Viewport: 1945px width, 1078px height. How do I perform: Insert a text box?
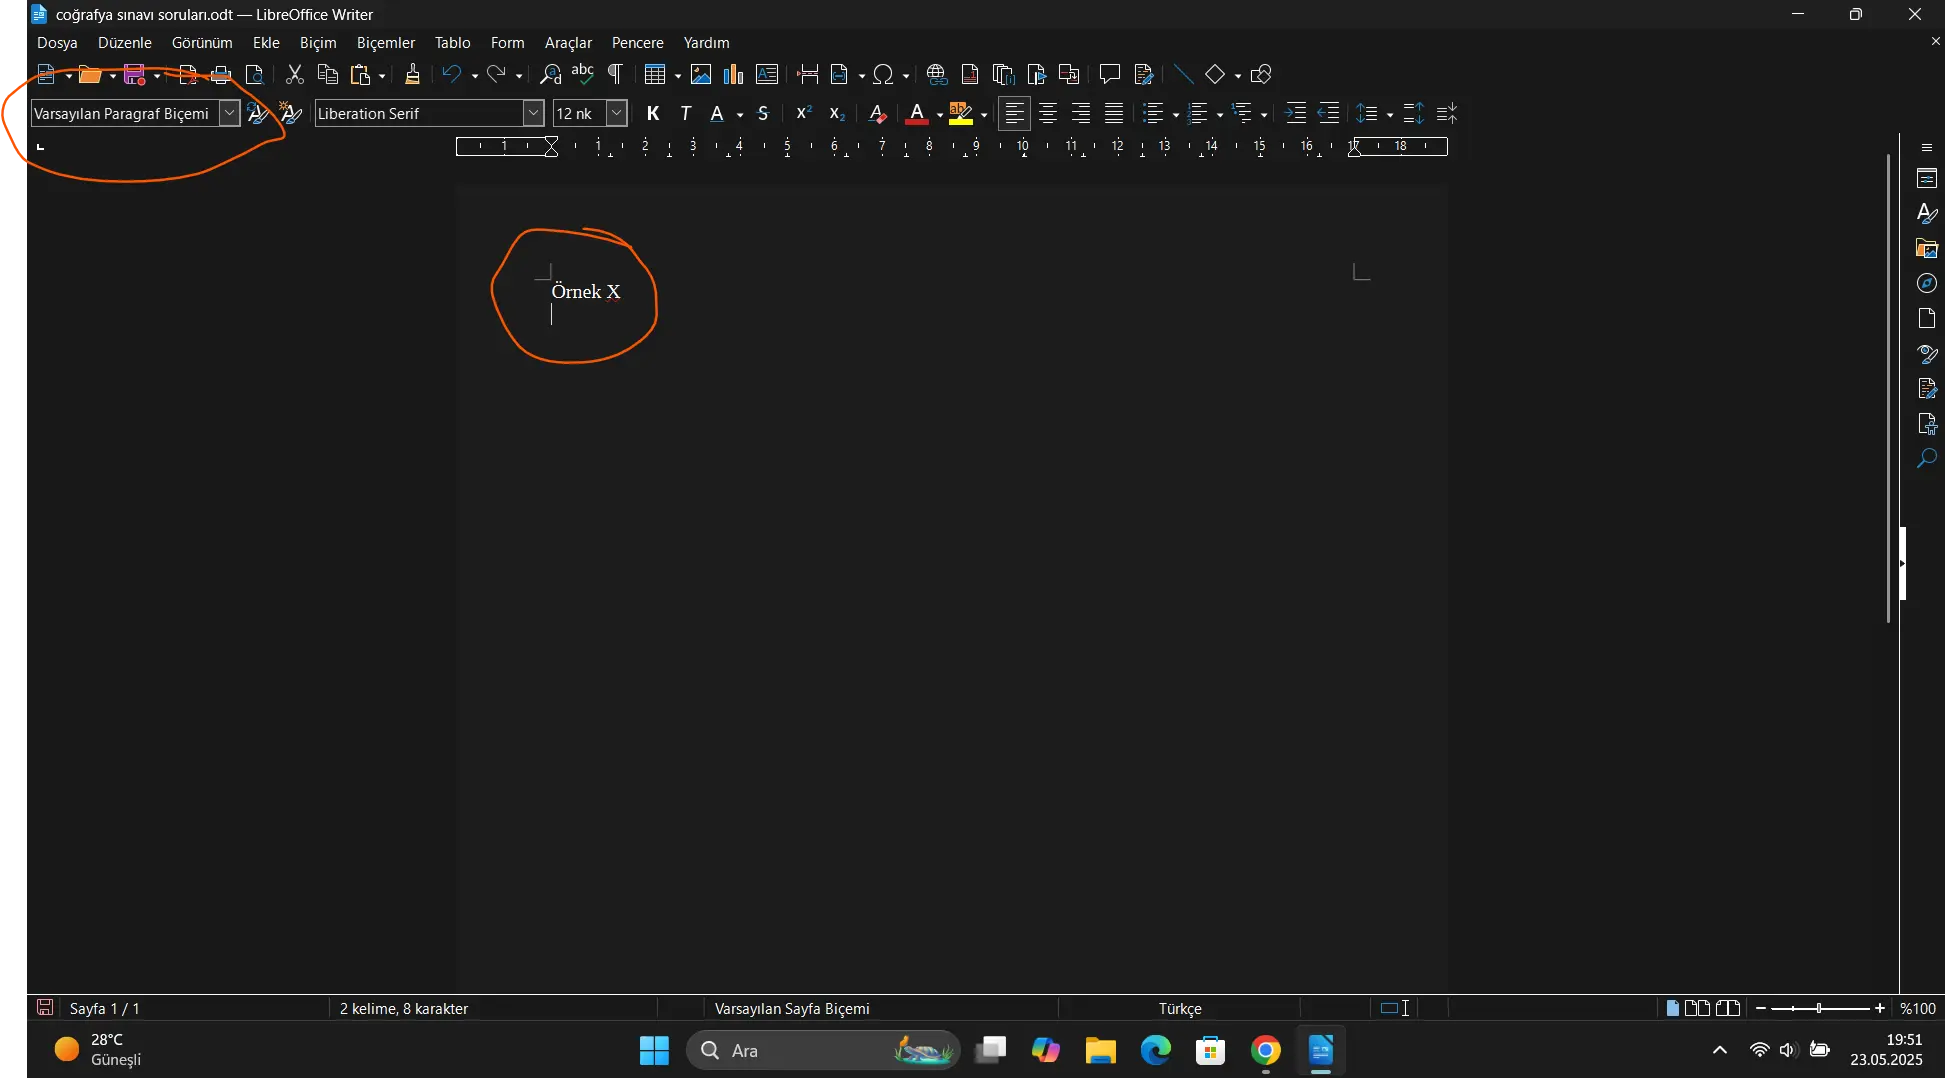click(767, 74)
